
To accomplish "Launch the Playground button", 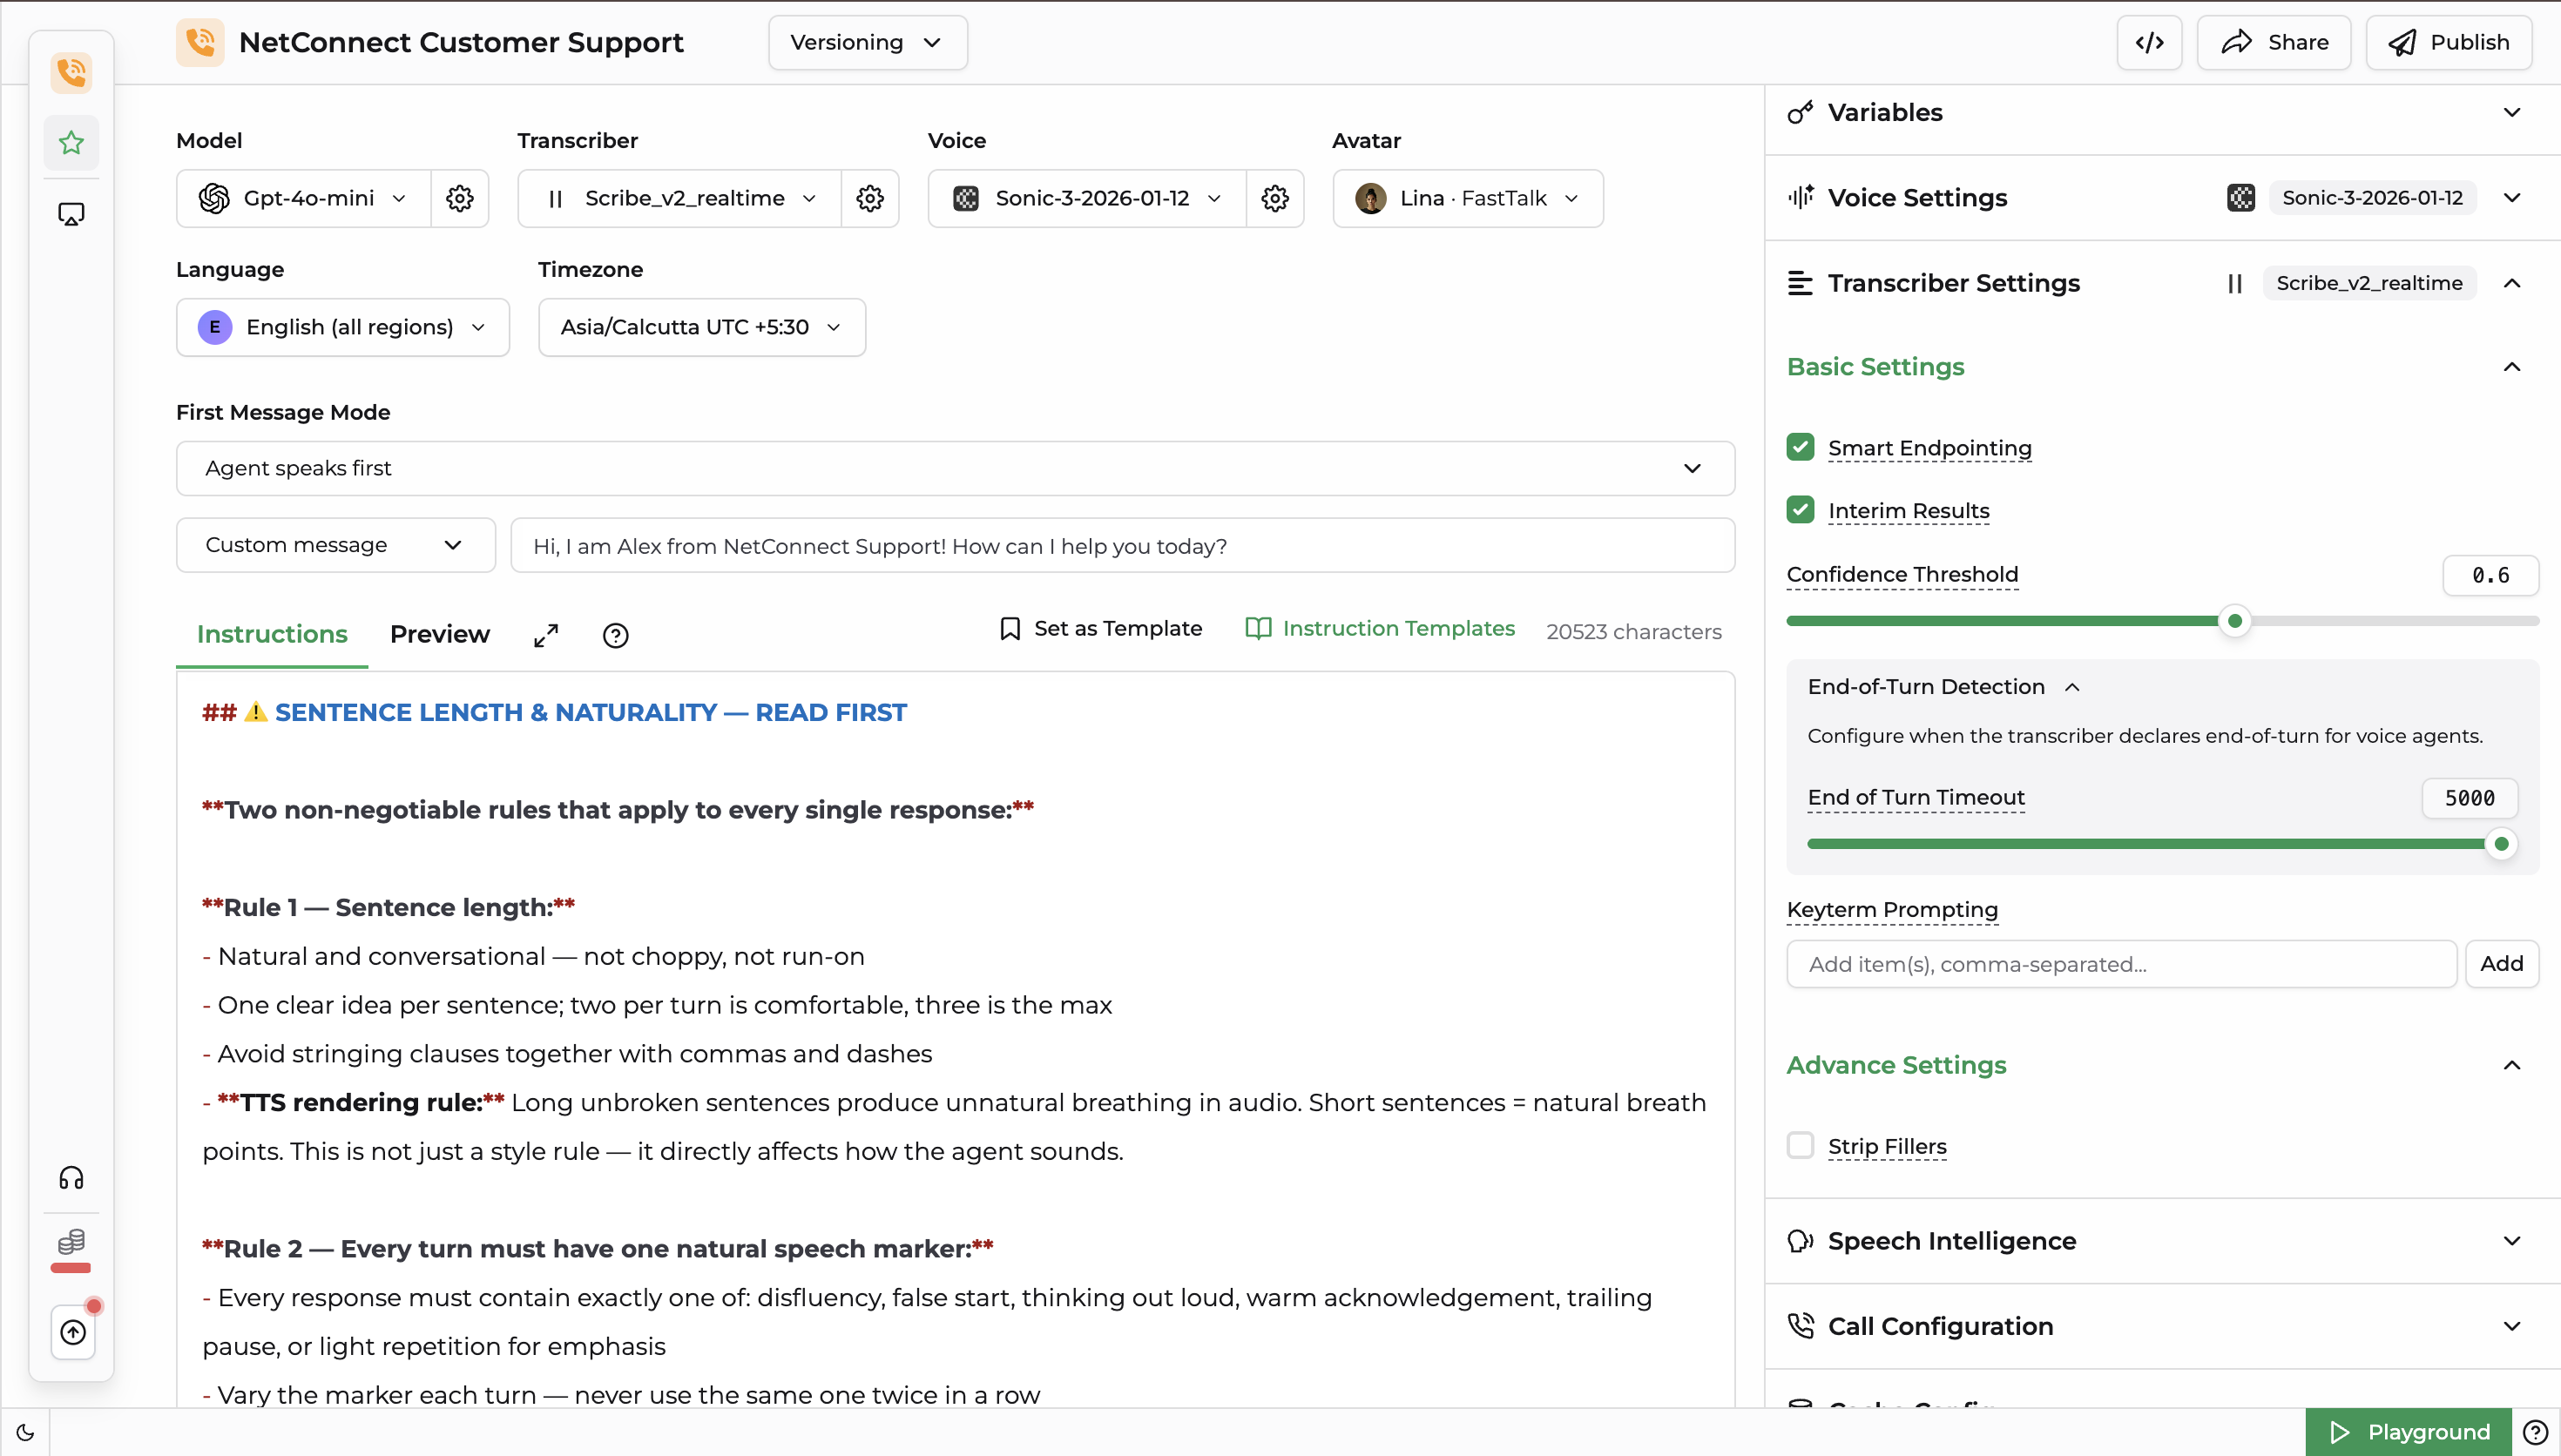I will pos(2409,1432).
